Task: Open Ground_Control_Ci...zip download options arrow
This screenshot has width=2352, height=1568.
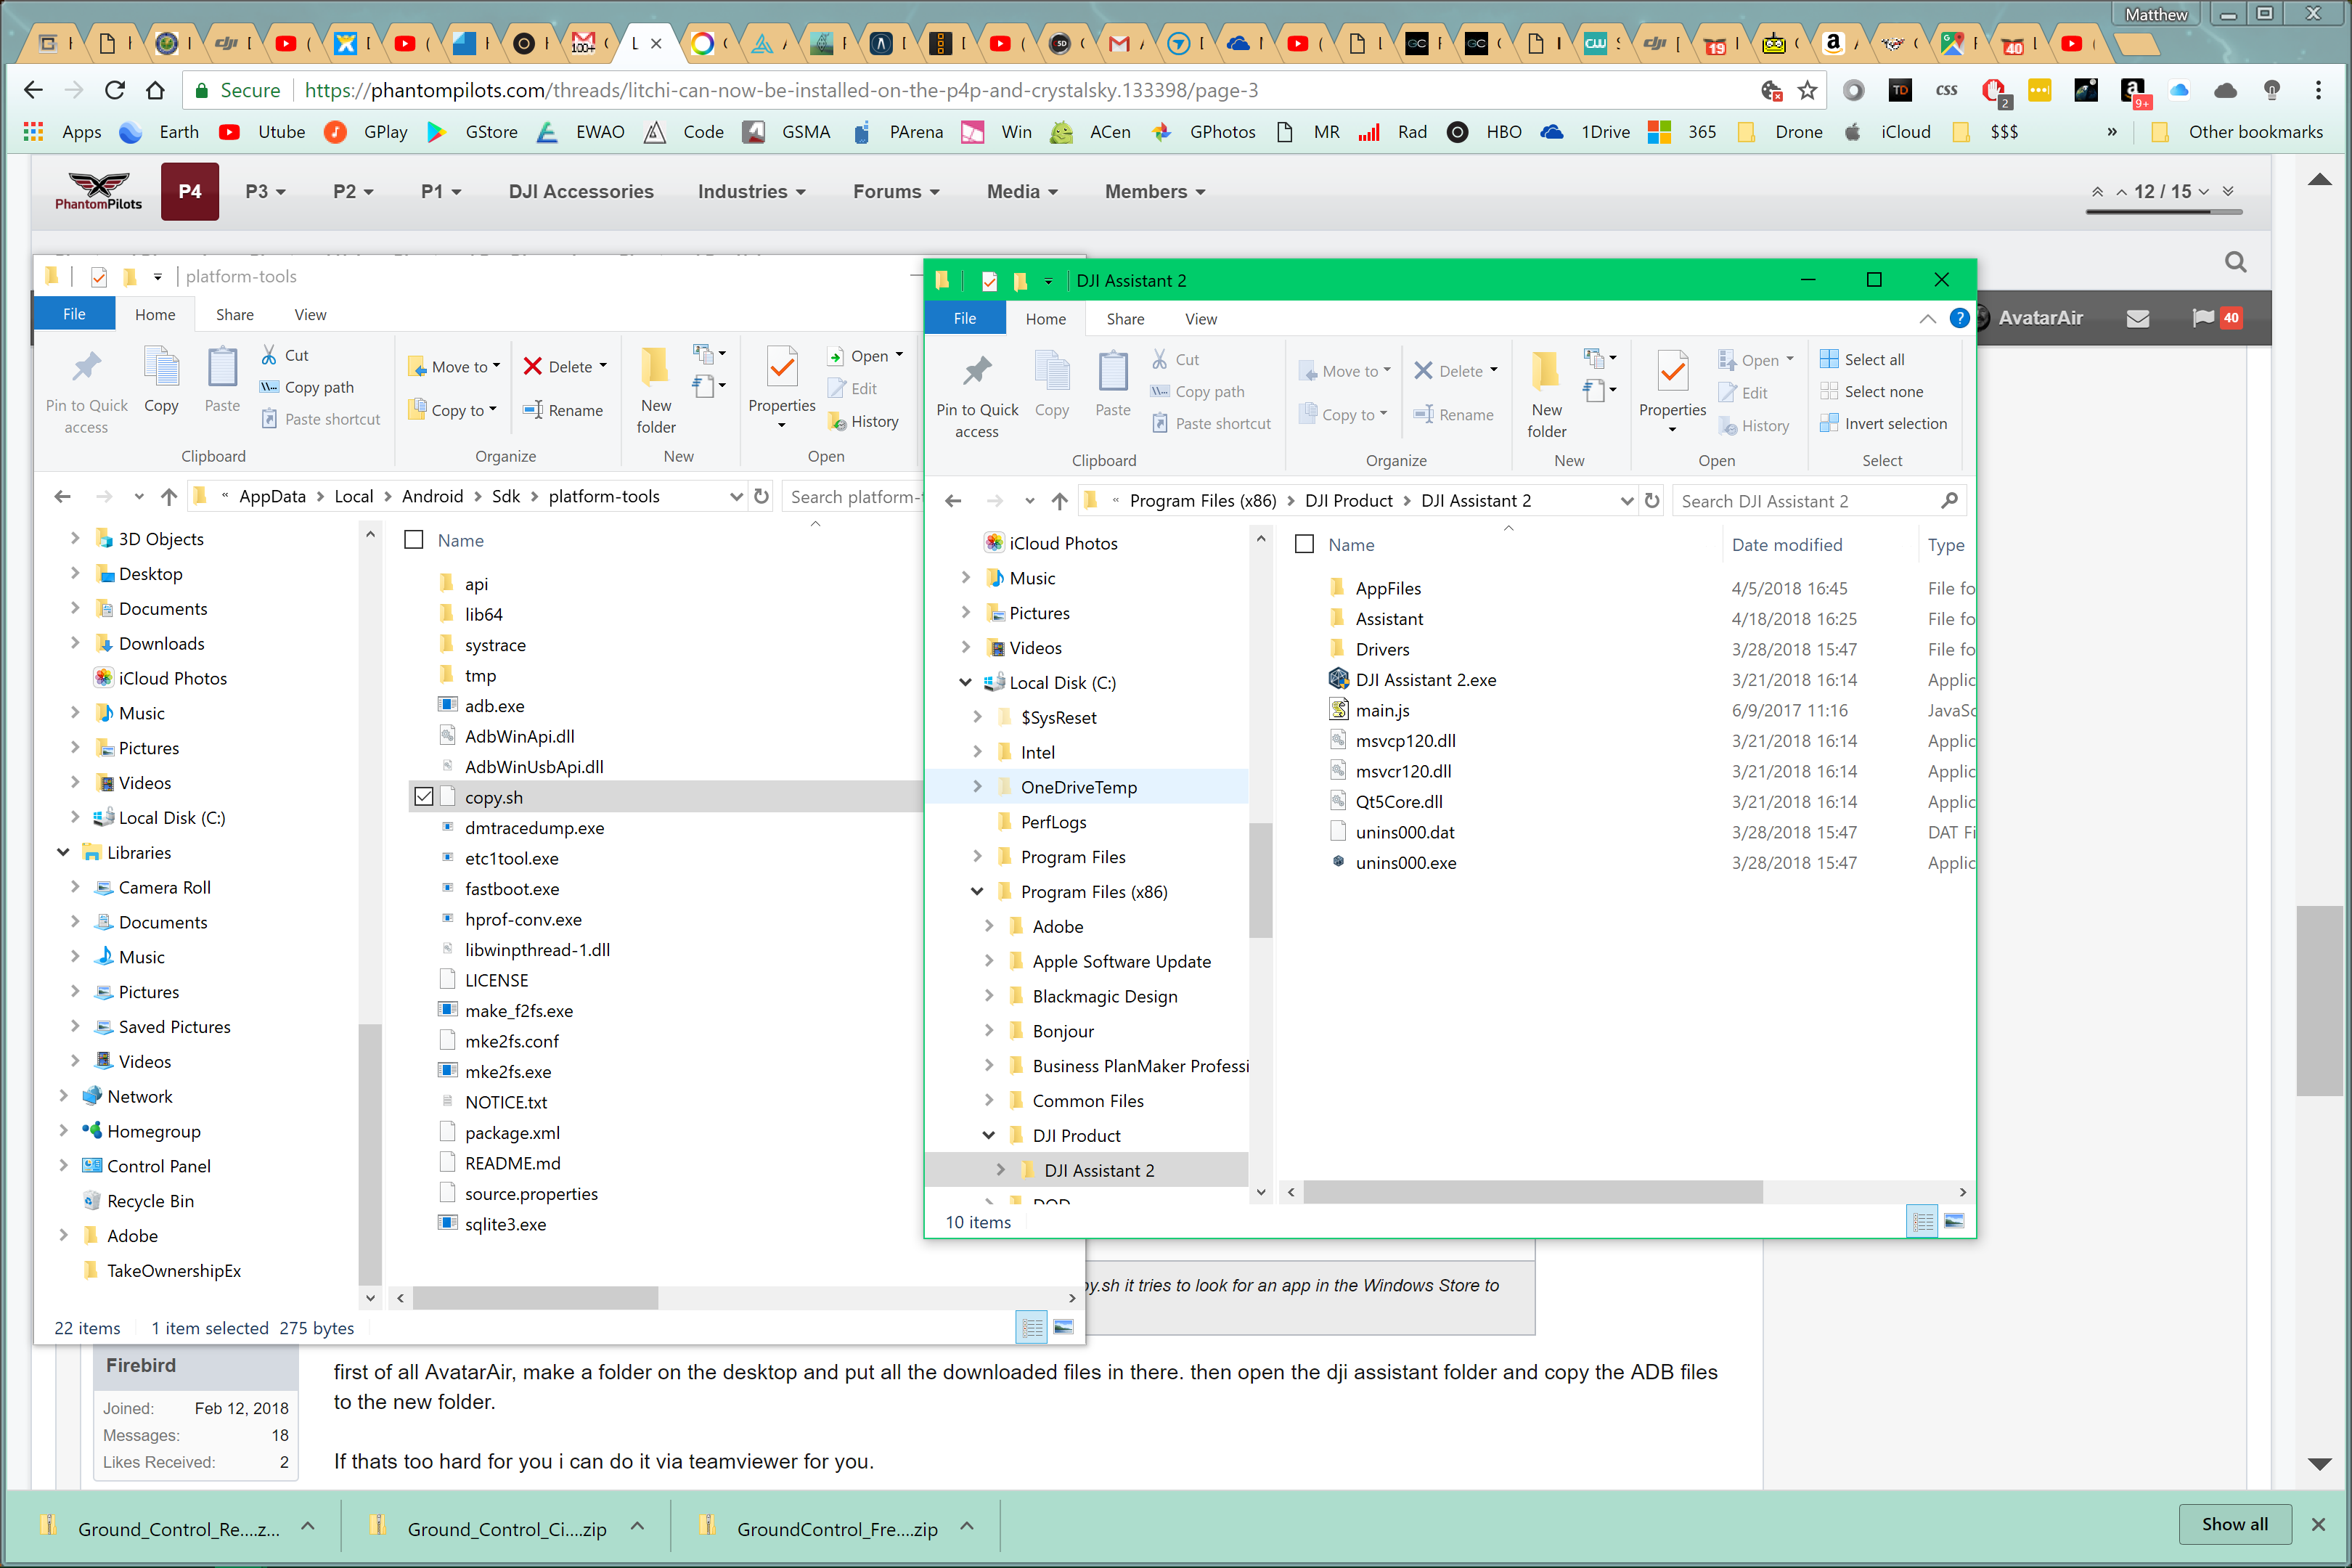Action: tap(636, 1526)
